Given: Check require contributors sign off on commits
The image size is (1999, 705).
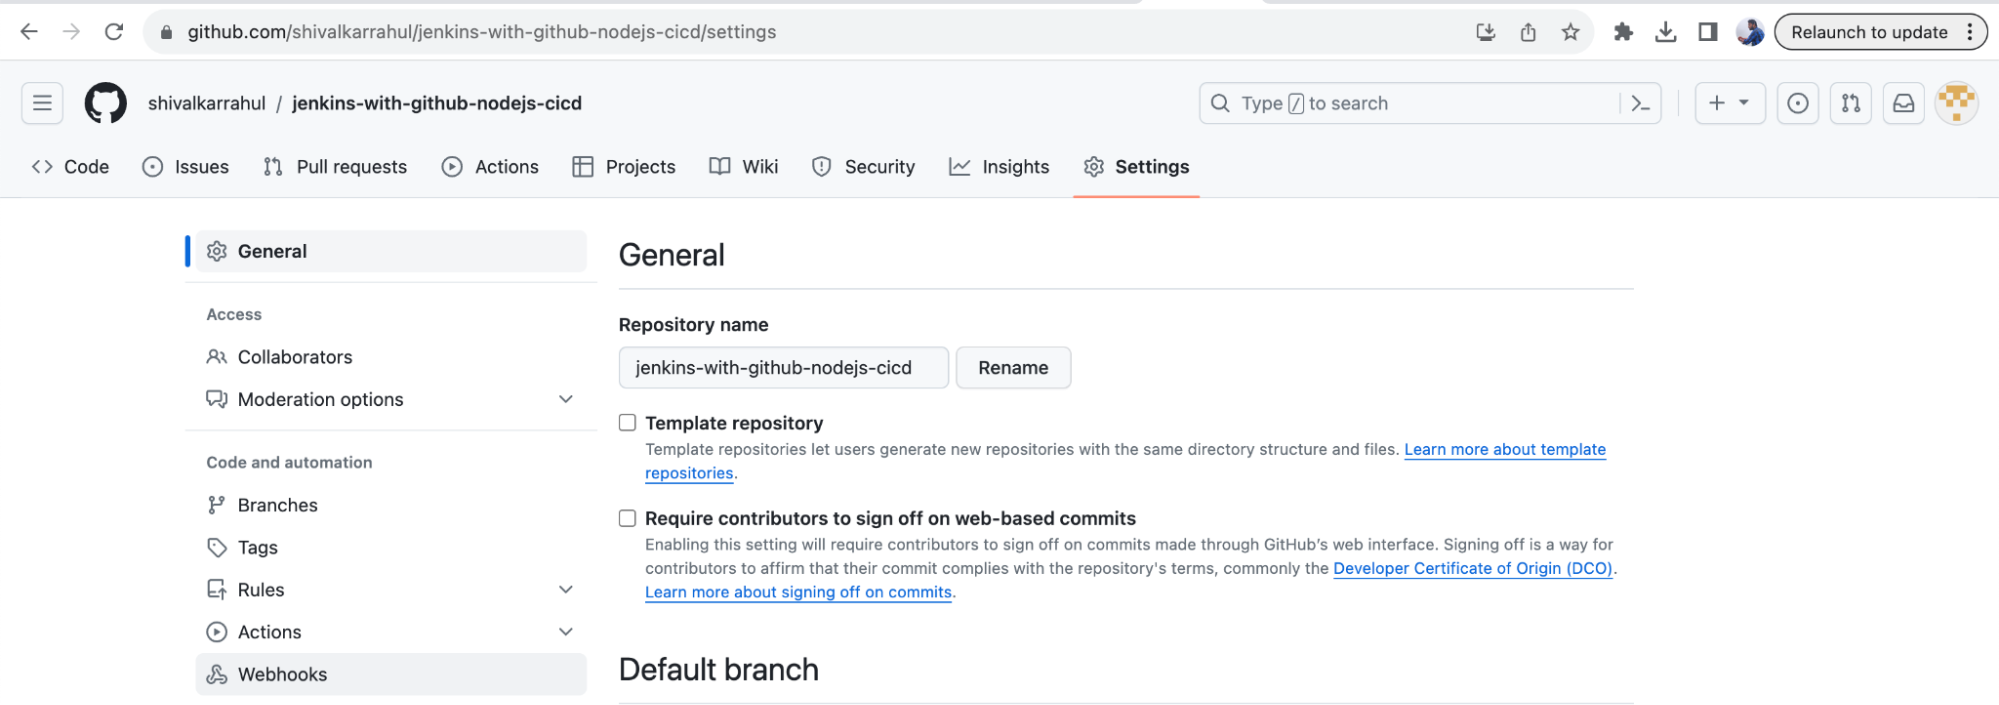Looking at the screenshot, I should click(627, 518).
